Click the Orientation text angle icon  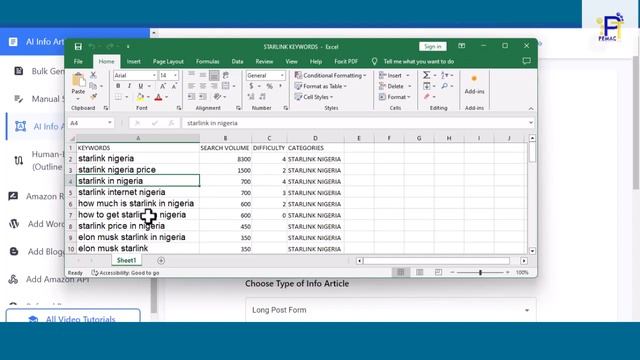click(x=218, y=97)
